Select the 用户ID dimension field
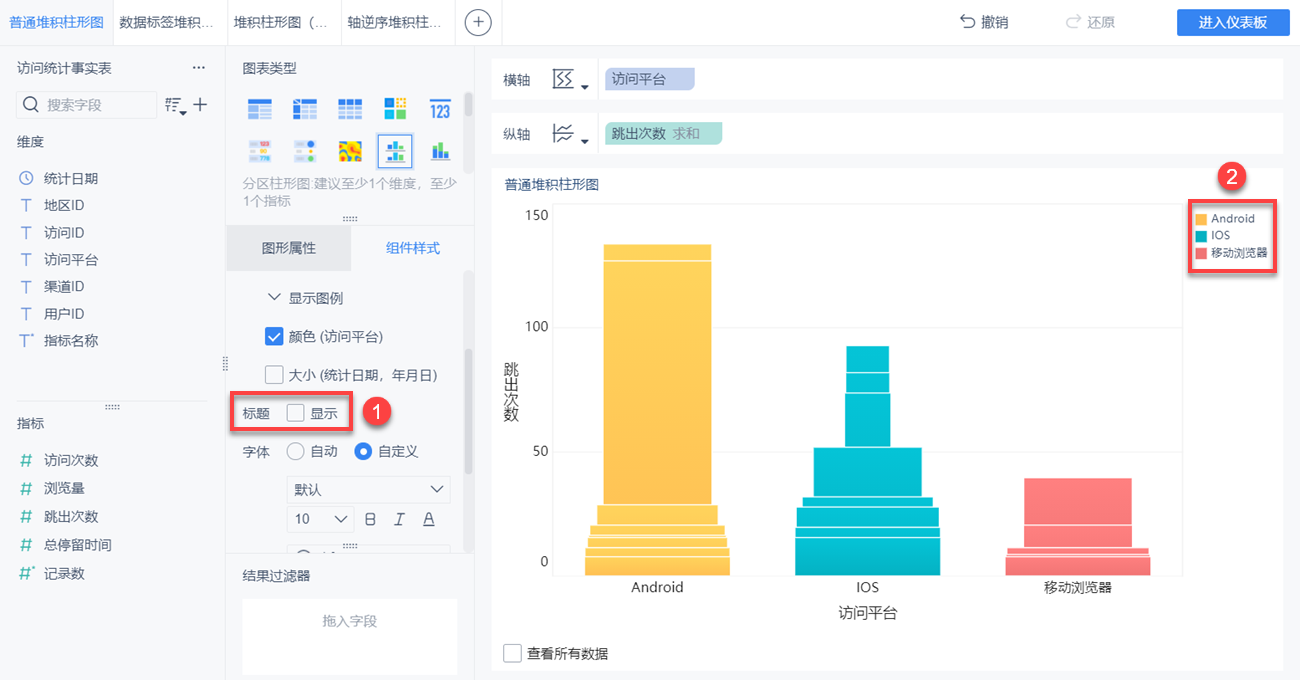 click(x=64, y=313)
